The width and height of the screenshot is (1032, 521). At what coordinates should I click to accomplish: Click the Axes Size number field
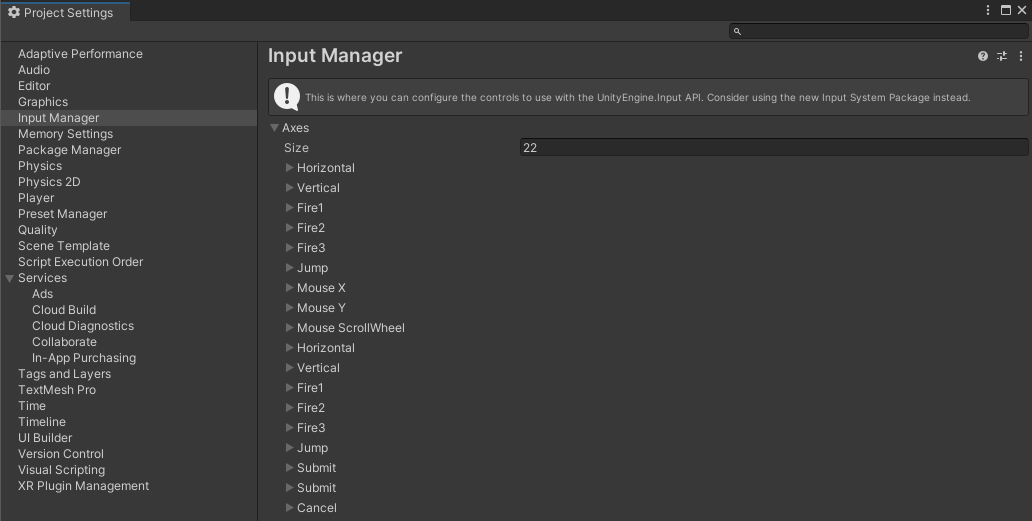pyautogui.click(x=773, y=148)
